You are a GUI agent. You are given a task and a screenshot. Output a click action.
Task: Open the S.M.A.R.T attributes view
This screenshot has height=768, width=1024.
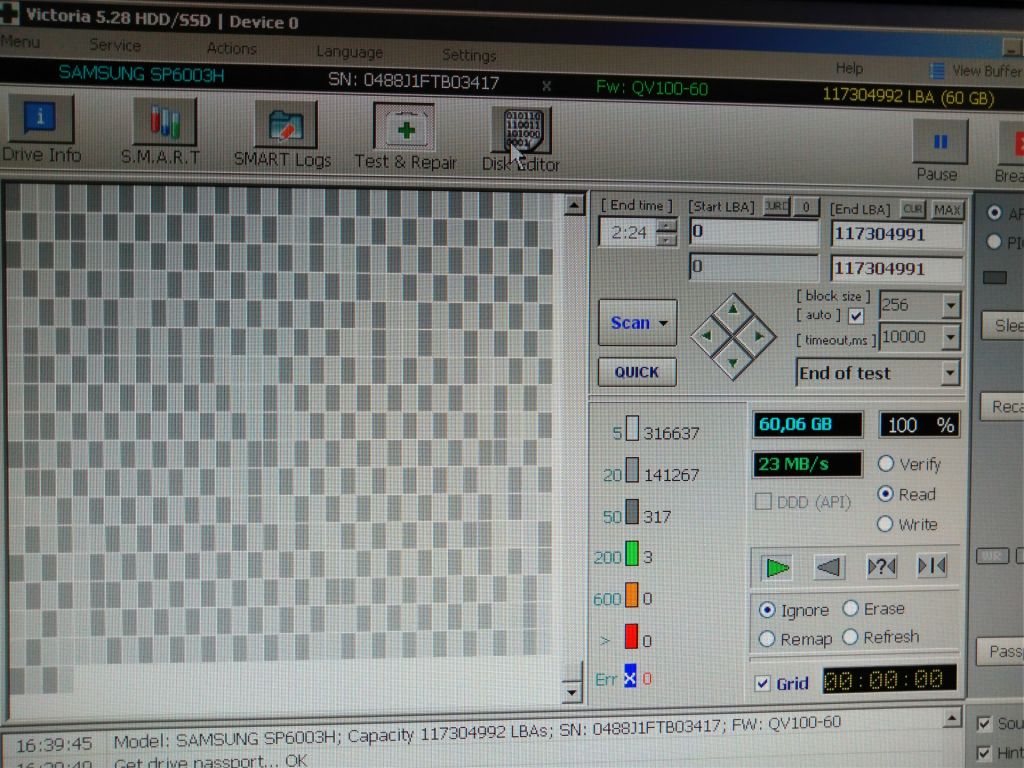pyautogui.click(x=162, y=132)
